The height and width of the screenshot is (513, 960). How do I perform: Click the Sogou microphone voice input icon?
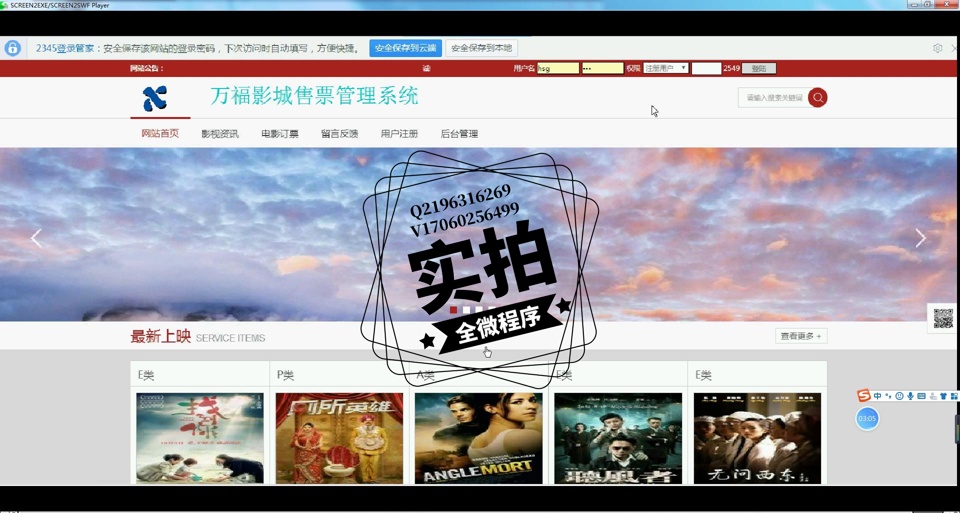point(910,396)
